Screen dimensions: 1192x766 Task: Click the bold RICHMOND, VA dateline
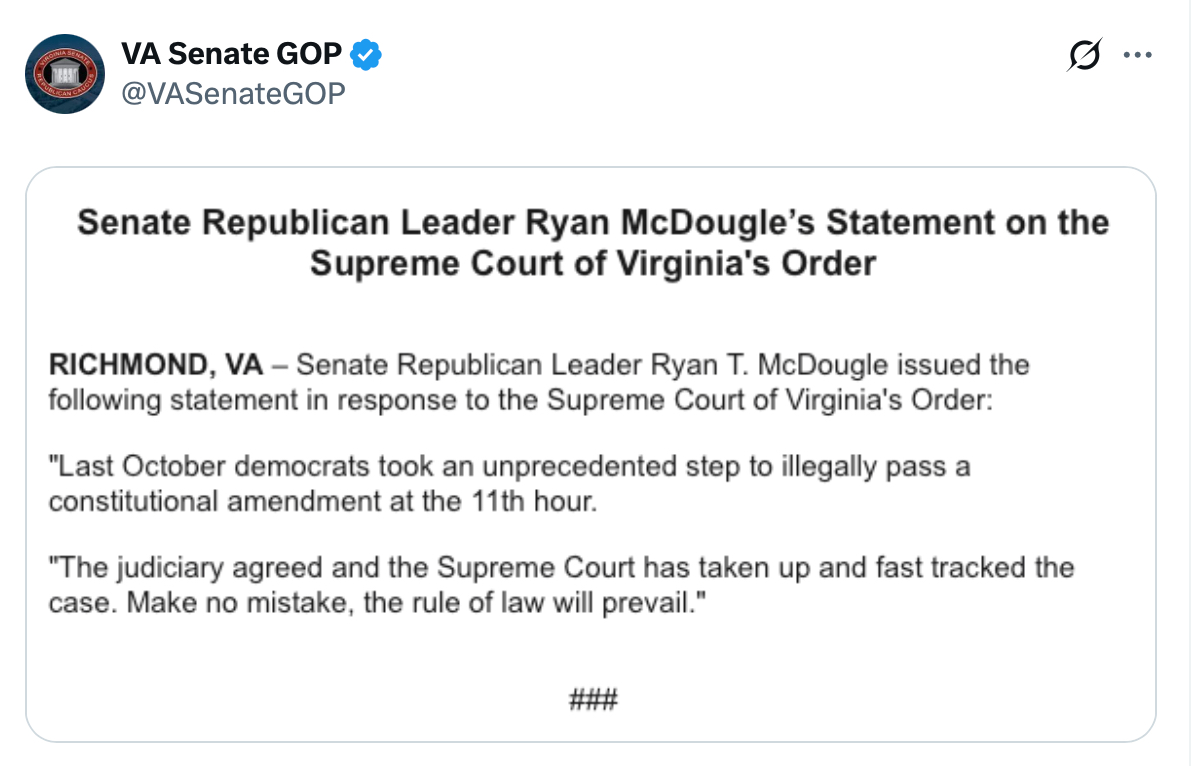point(156,364)
